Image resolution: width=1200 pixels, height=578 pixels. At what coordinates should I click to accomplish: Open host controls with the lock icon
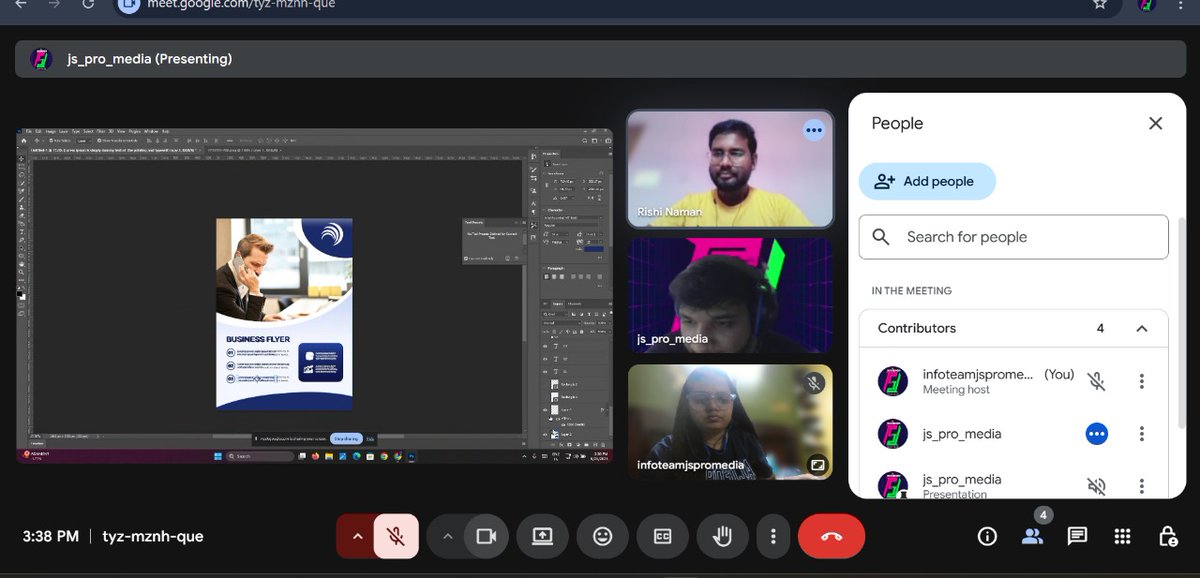(x=1167, y=536)
